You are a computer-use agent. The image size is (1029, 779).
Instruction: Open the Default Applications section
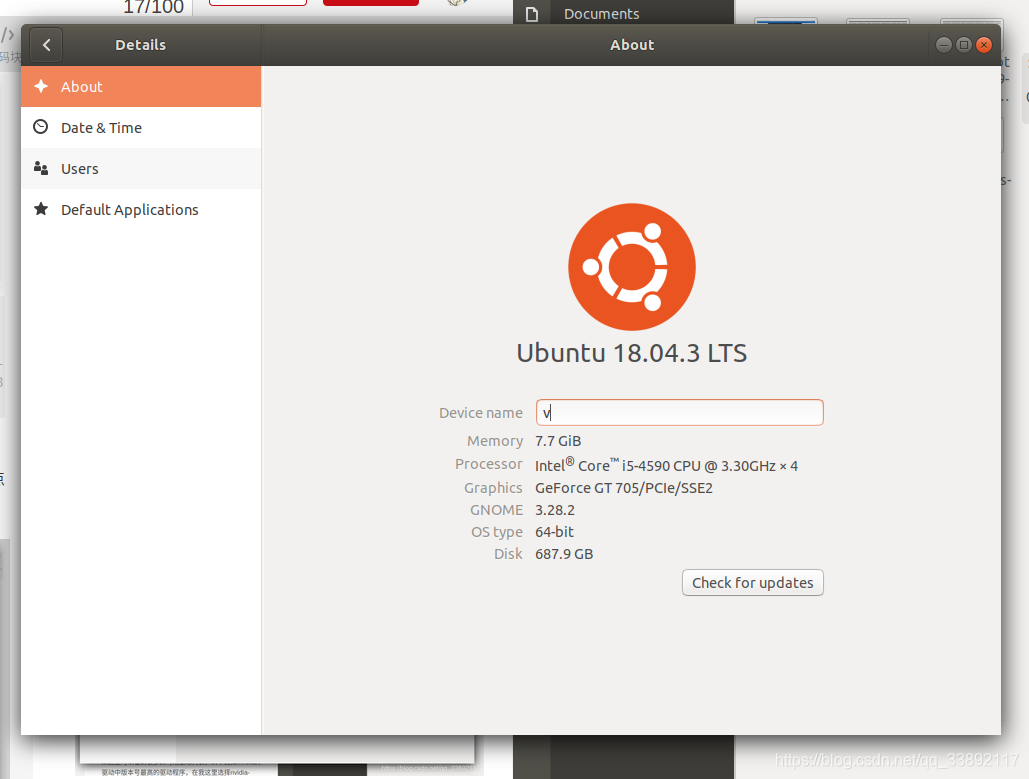click(x=130, y=209)
